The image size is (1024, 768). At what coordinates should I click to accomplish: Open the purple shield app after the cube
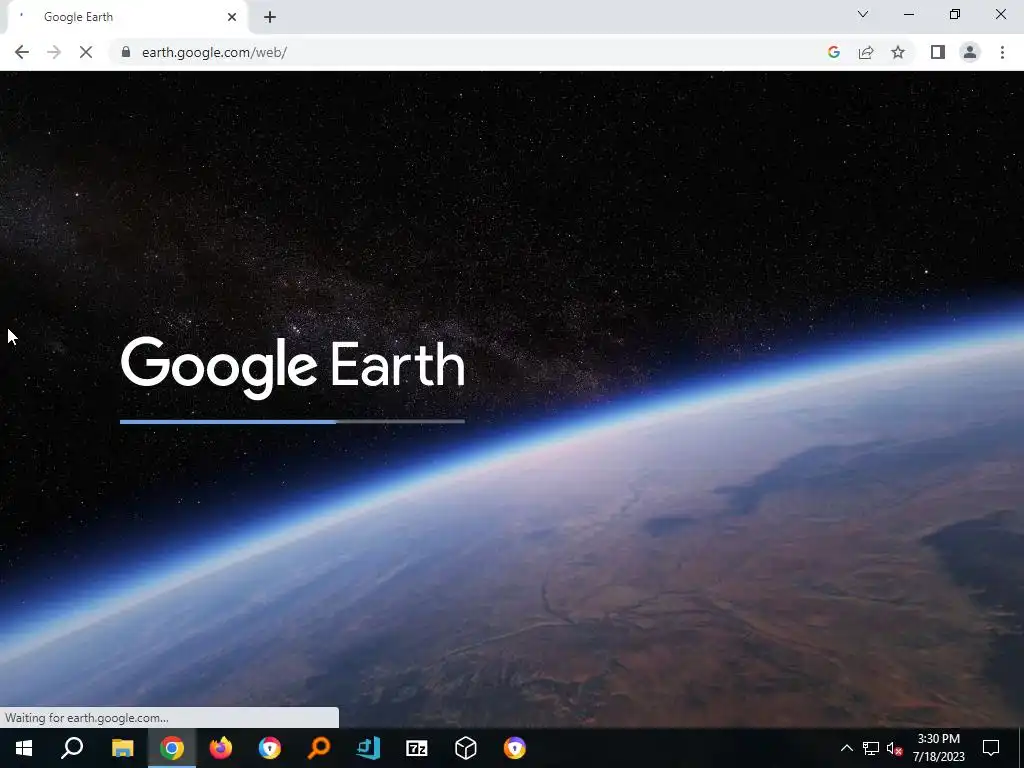[x=515, y=748]
